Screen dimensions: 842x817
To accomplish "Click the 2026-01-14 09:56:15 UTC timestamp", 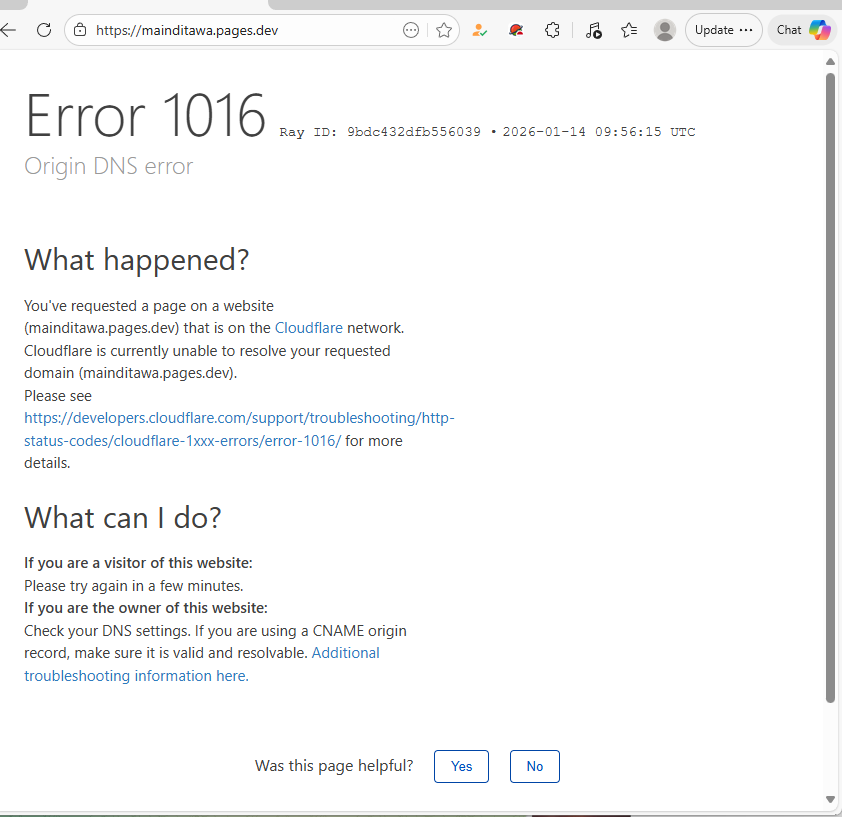I will coord(599,132).
